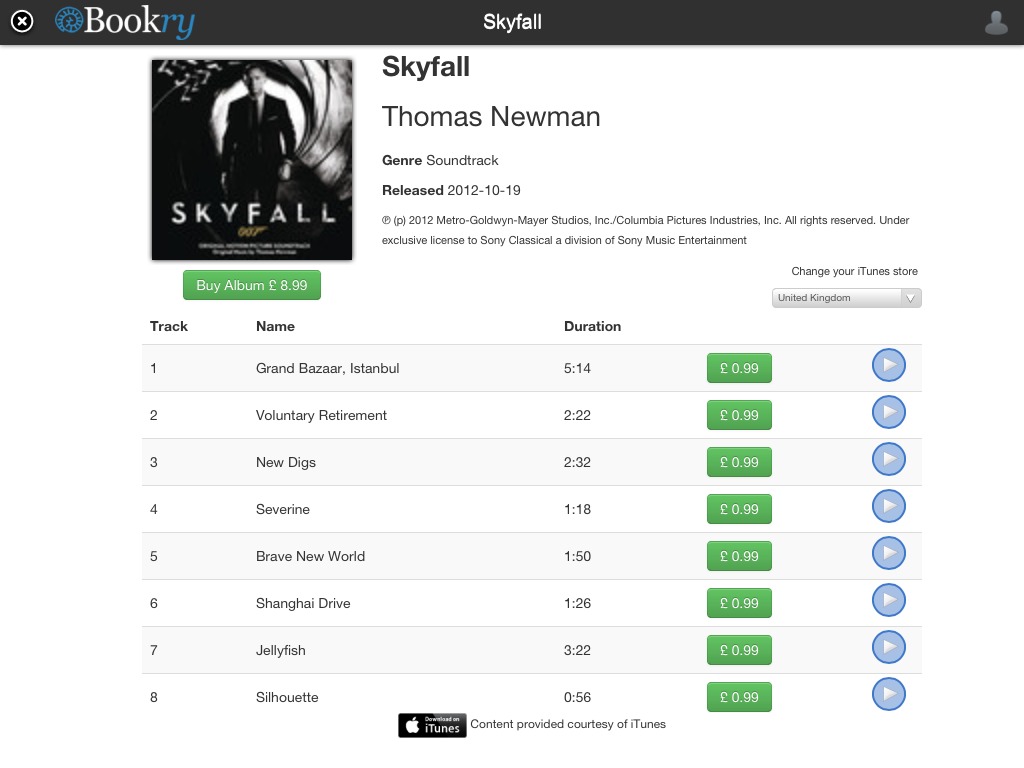Image resolution: width=1024 pixels, height=768 pixels.
Task: Select track name Grand Bazaar, Istanbul
Action: click(x=327, y=368)
